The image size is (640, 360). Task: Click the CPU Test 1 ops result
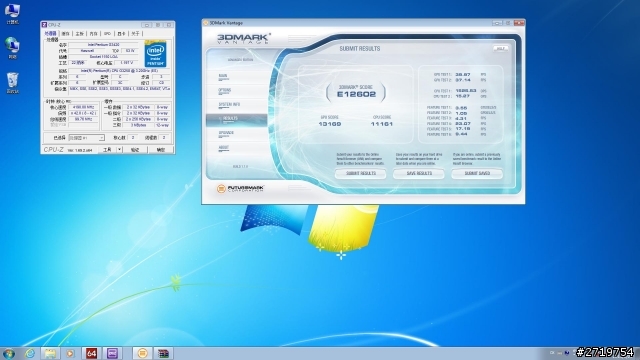pos(466,91)
